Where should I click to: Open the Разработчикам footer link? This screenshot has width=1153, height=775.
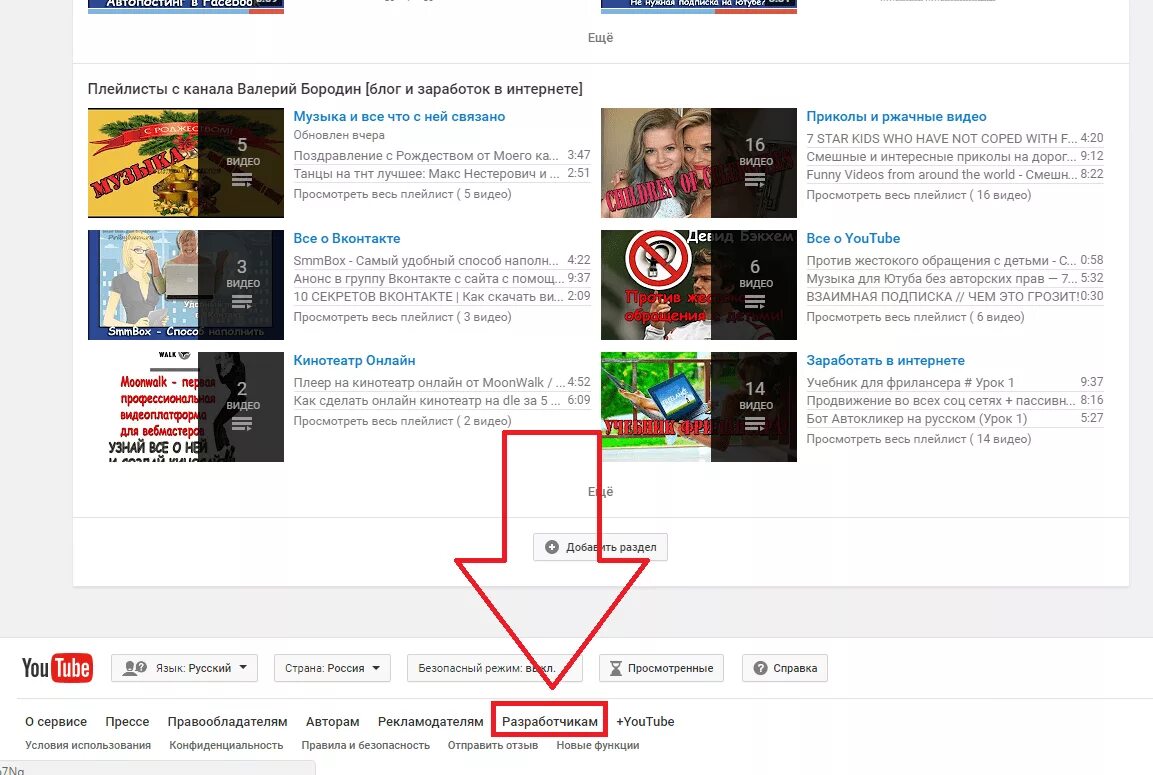coord(549,721)
